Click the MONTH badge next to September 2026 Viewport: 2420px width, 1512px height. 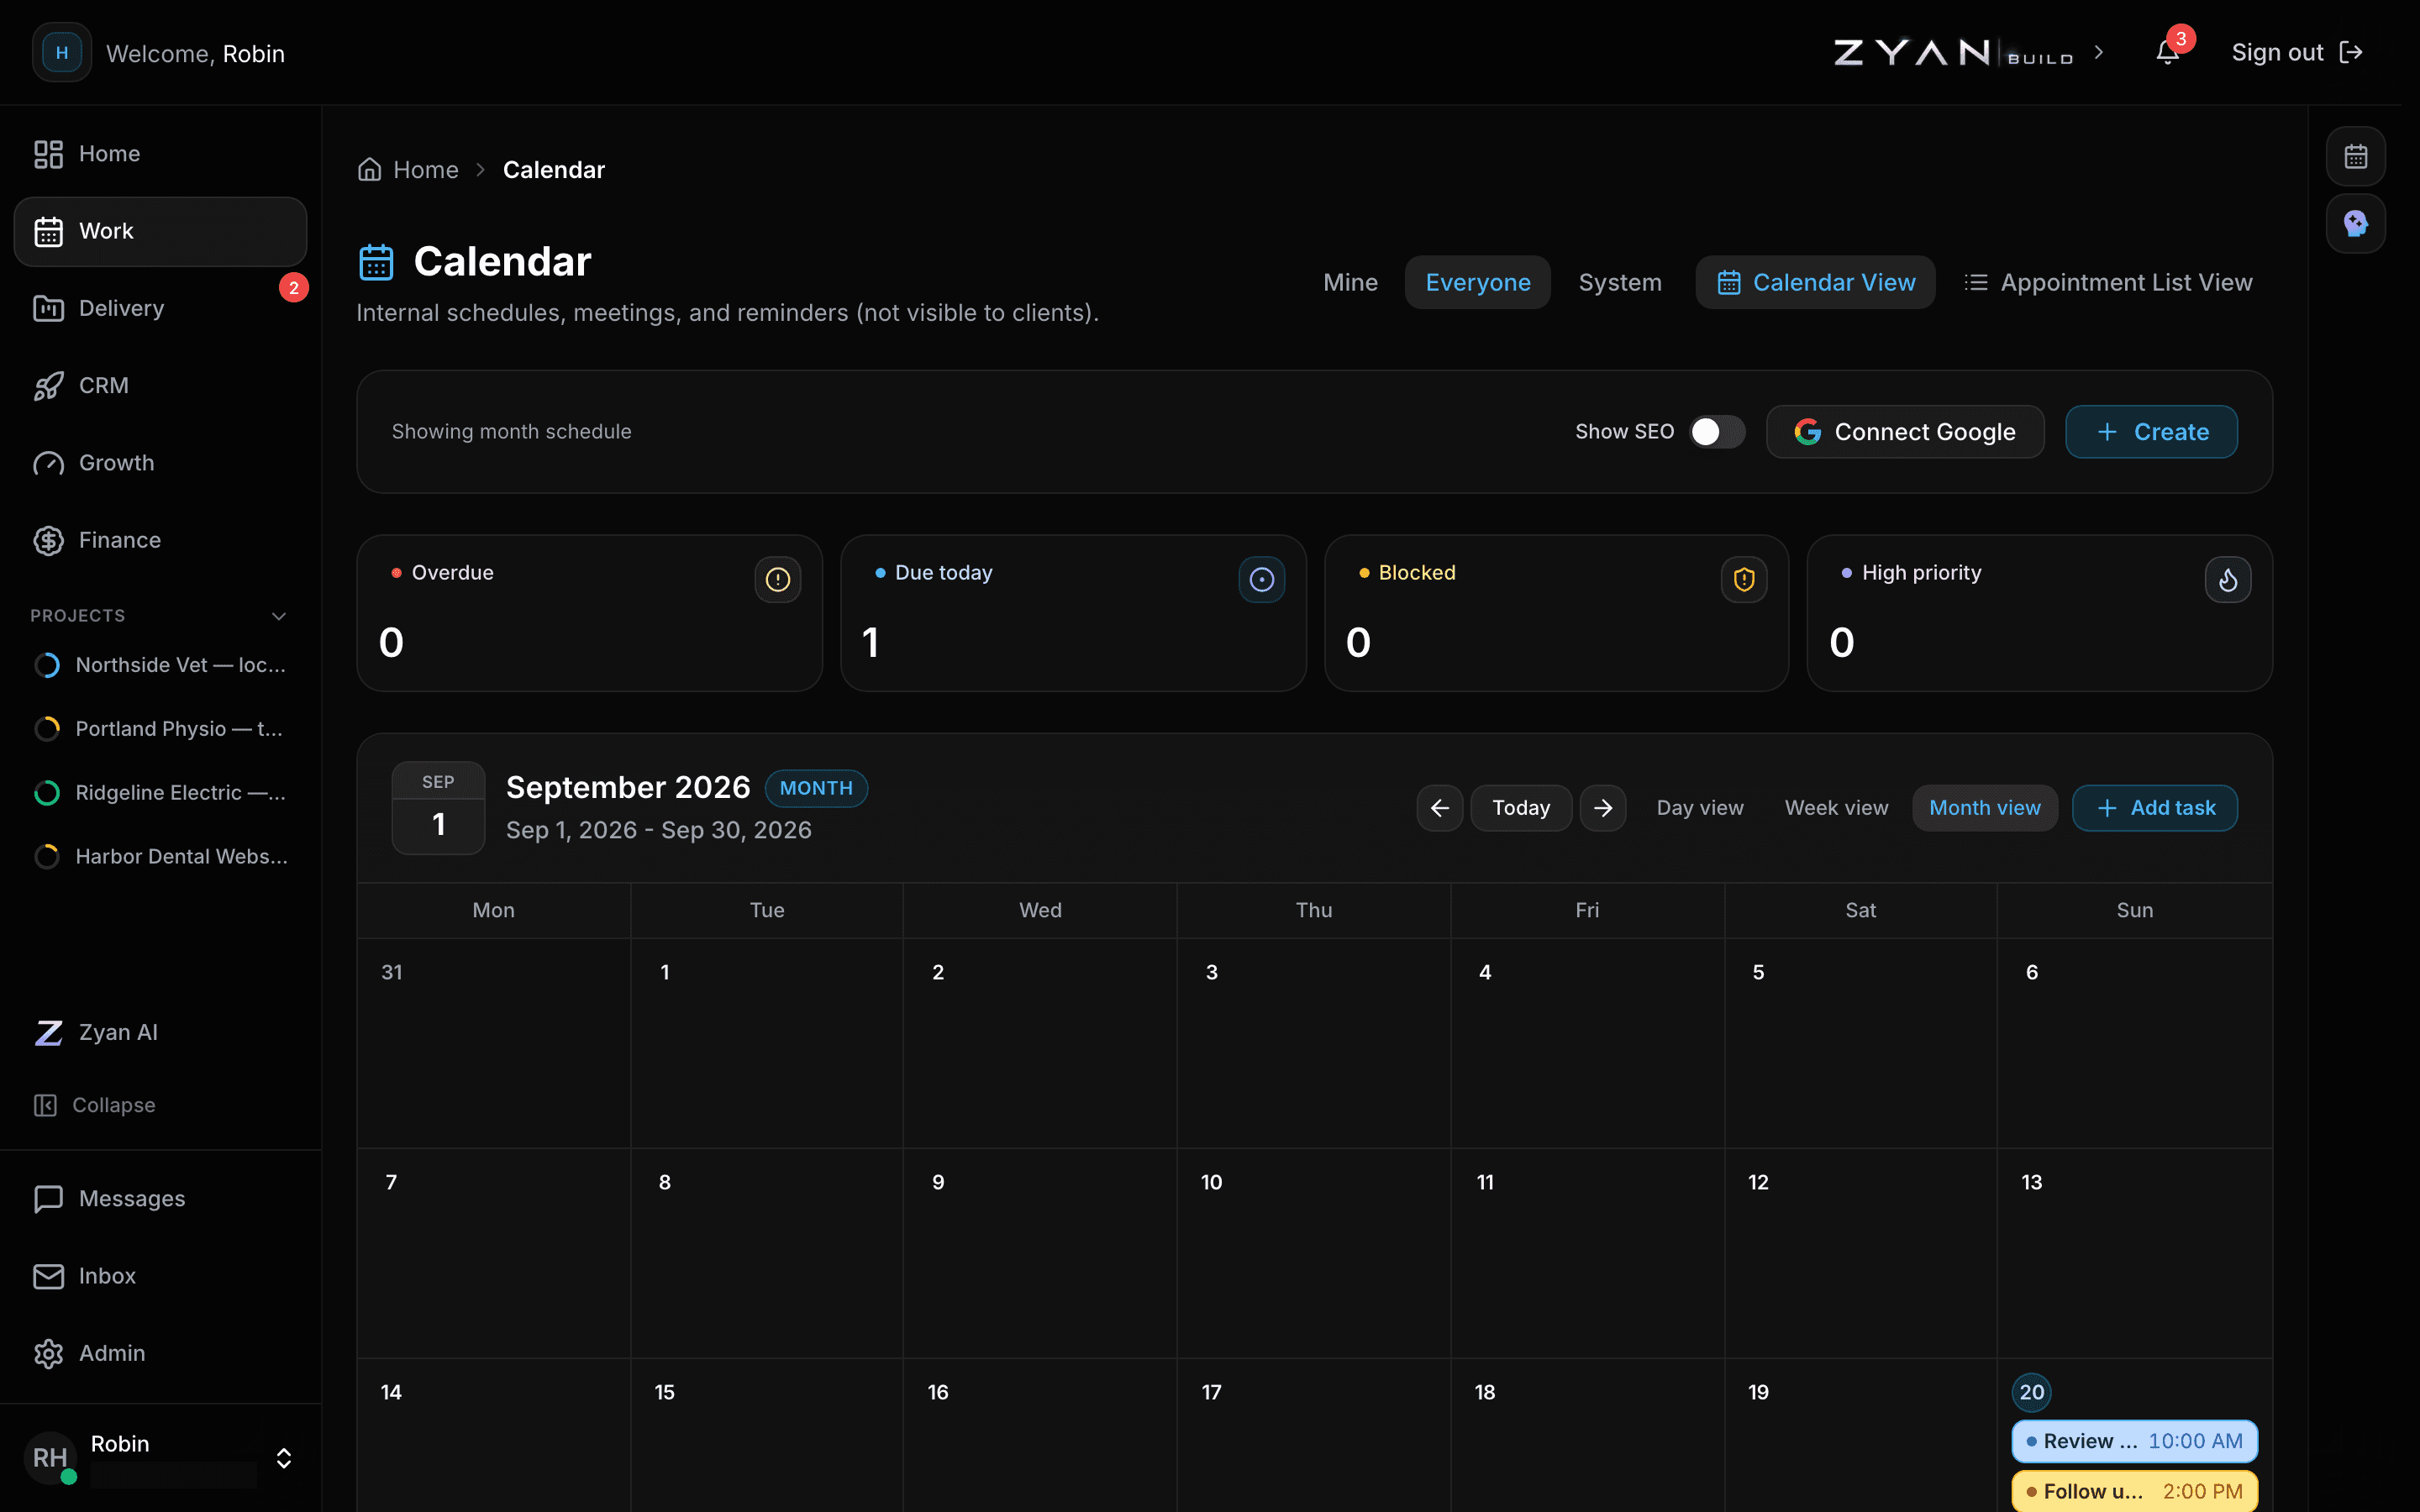point(816,788)
